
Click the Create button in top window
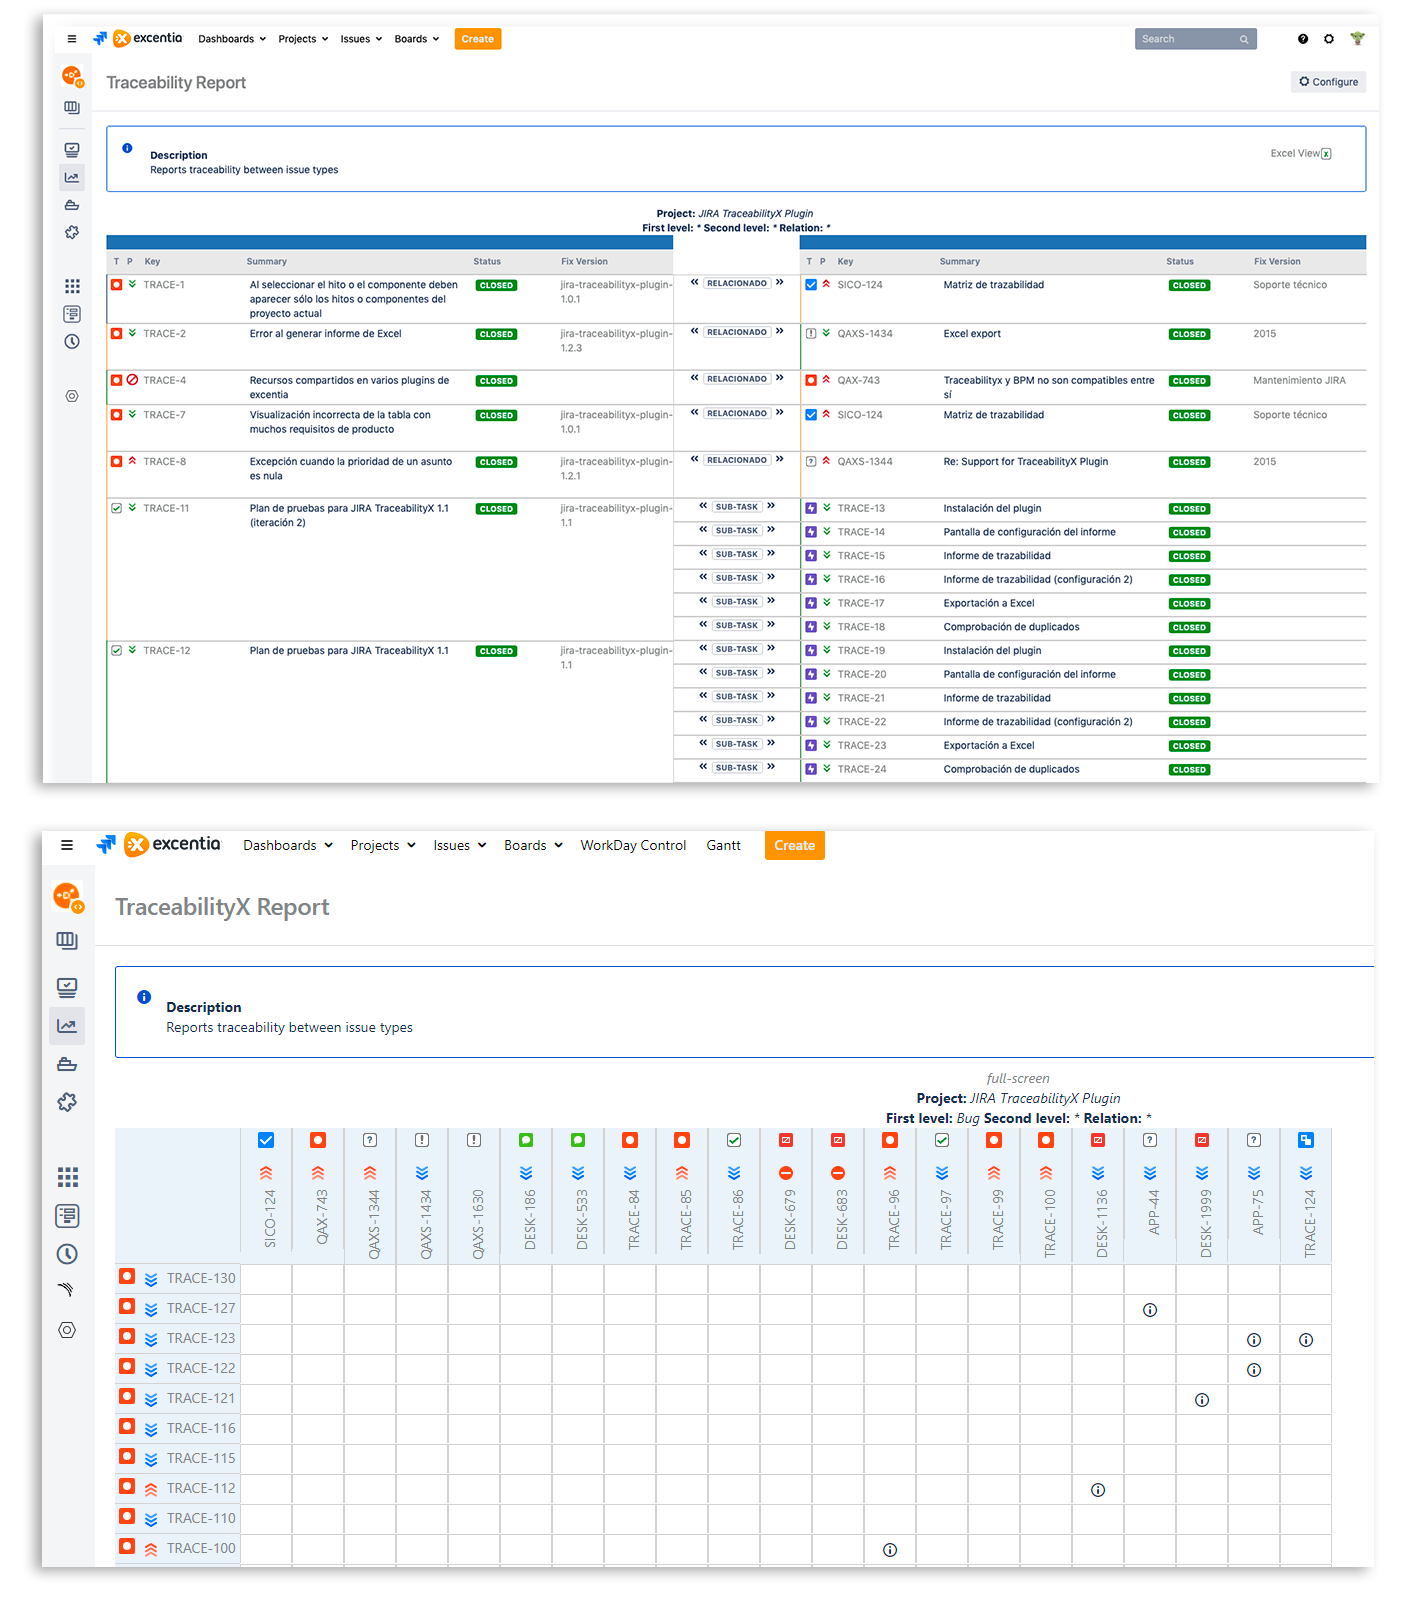pyautogui.click(x=478, y=39)
